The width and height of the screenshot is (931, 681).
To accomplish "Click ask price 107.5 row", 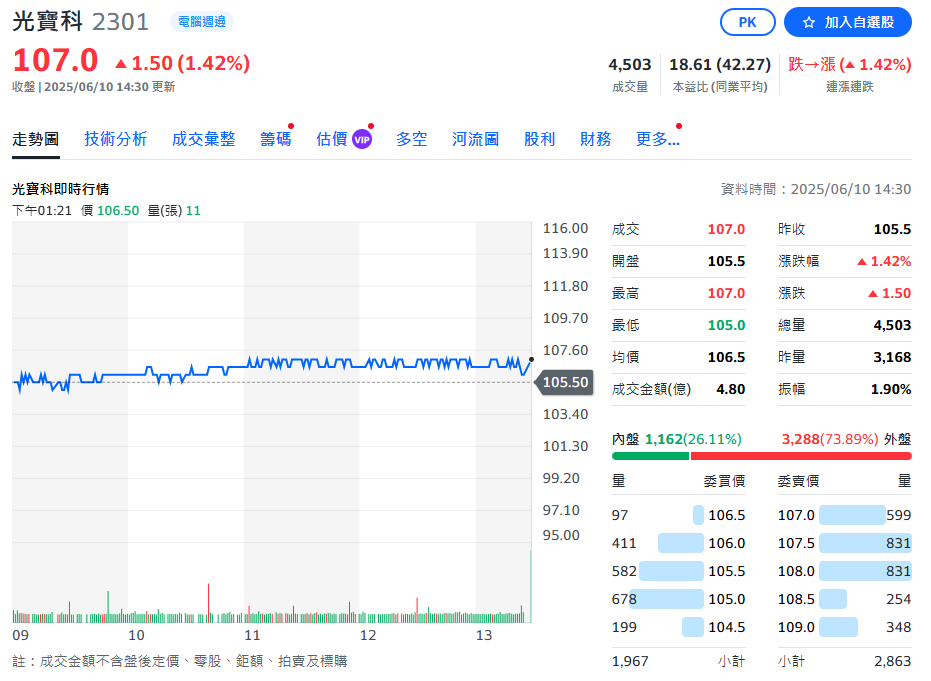I will pyautogui.click(x=844, y=543).
